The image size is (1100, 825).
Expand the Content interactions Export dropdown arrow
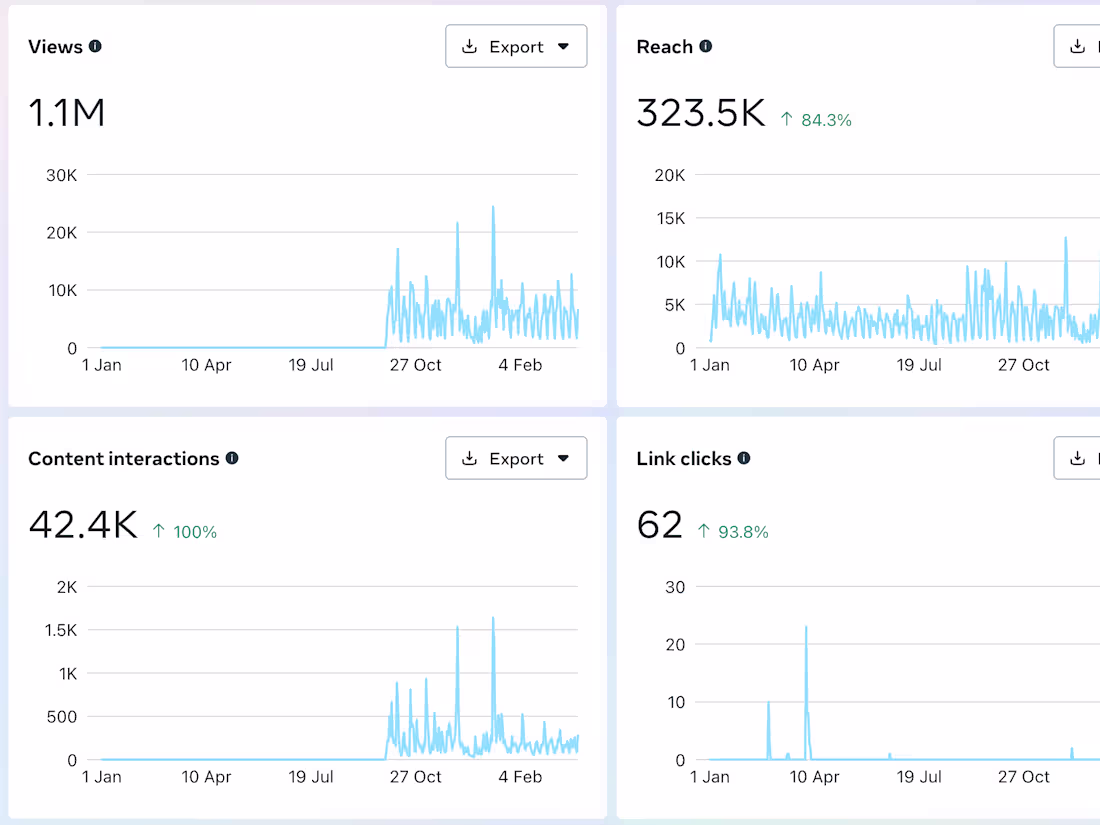(563, 458)
